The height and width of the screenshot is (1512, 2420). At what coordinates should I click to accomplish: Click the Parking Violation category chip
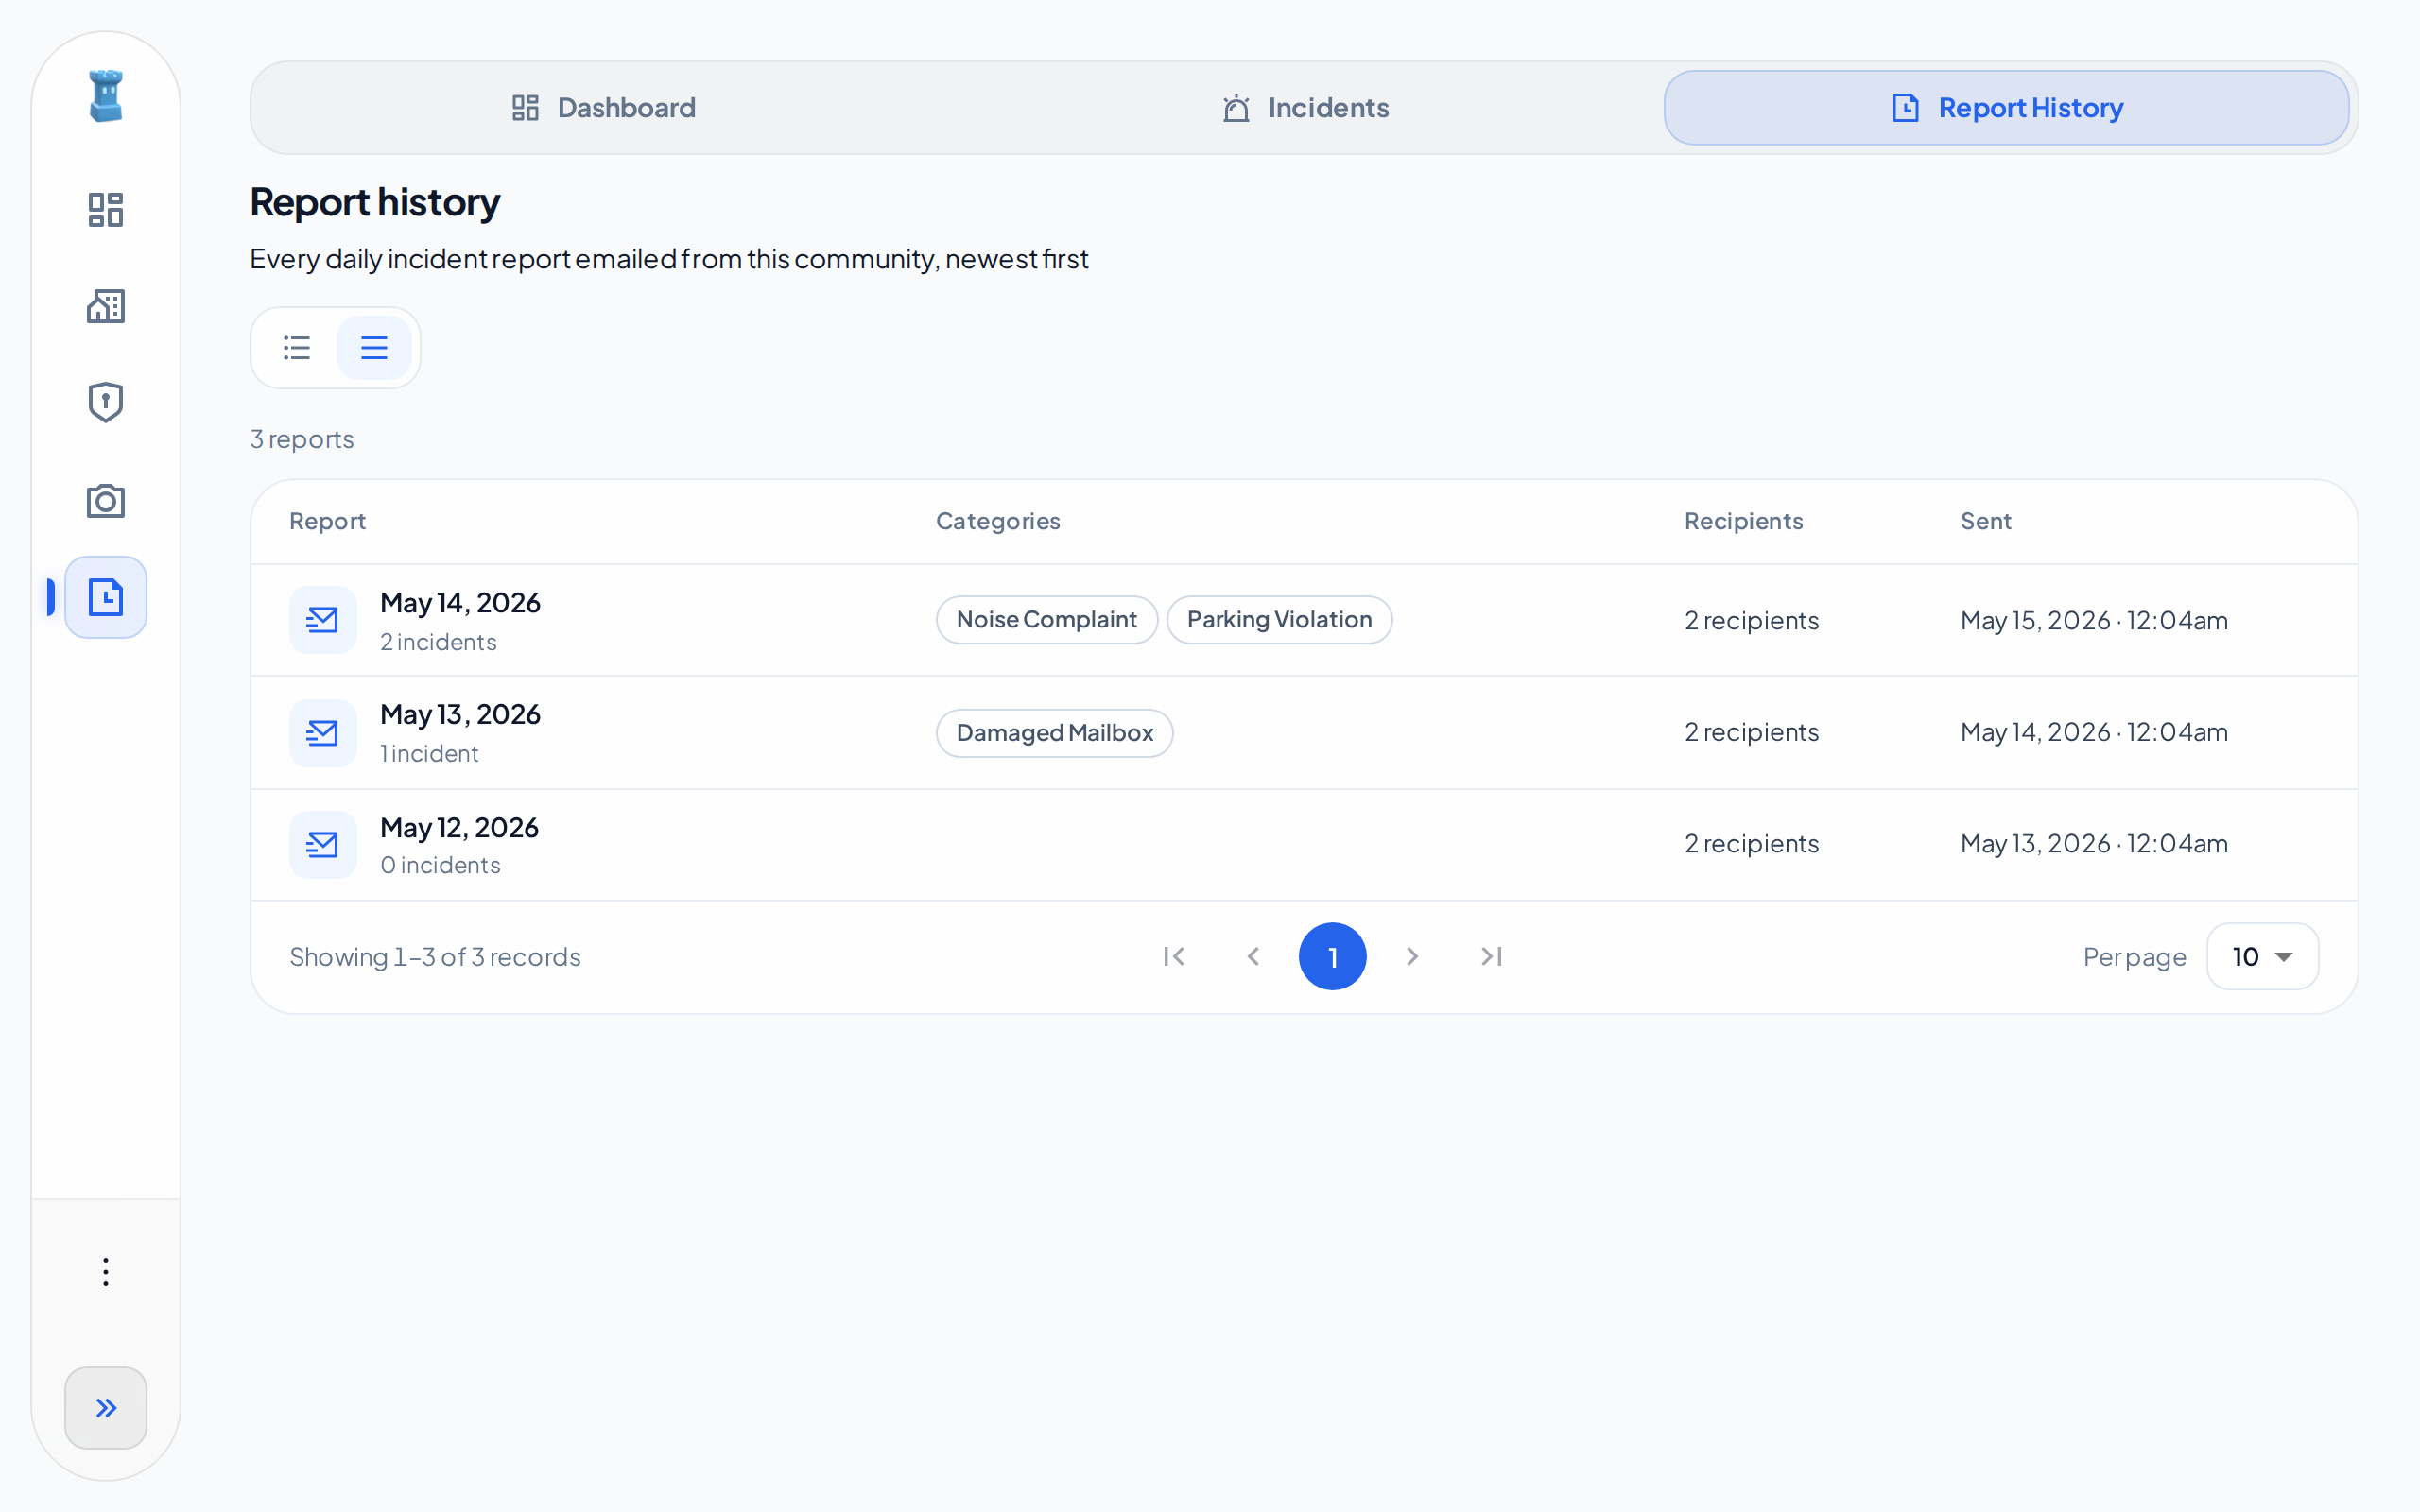1279,620
